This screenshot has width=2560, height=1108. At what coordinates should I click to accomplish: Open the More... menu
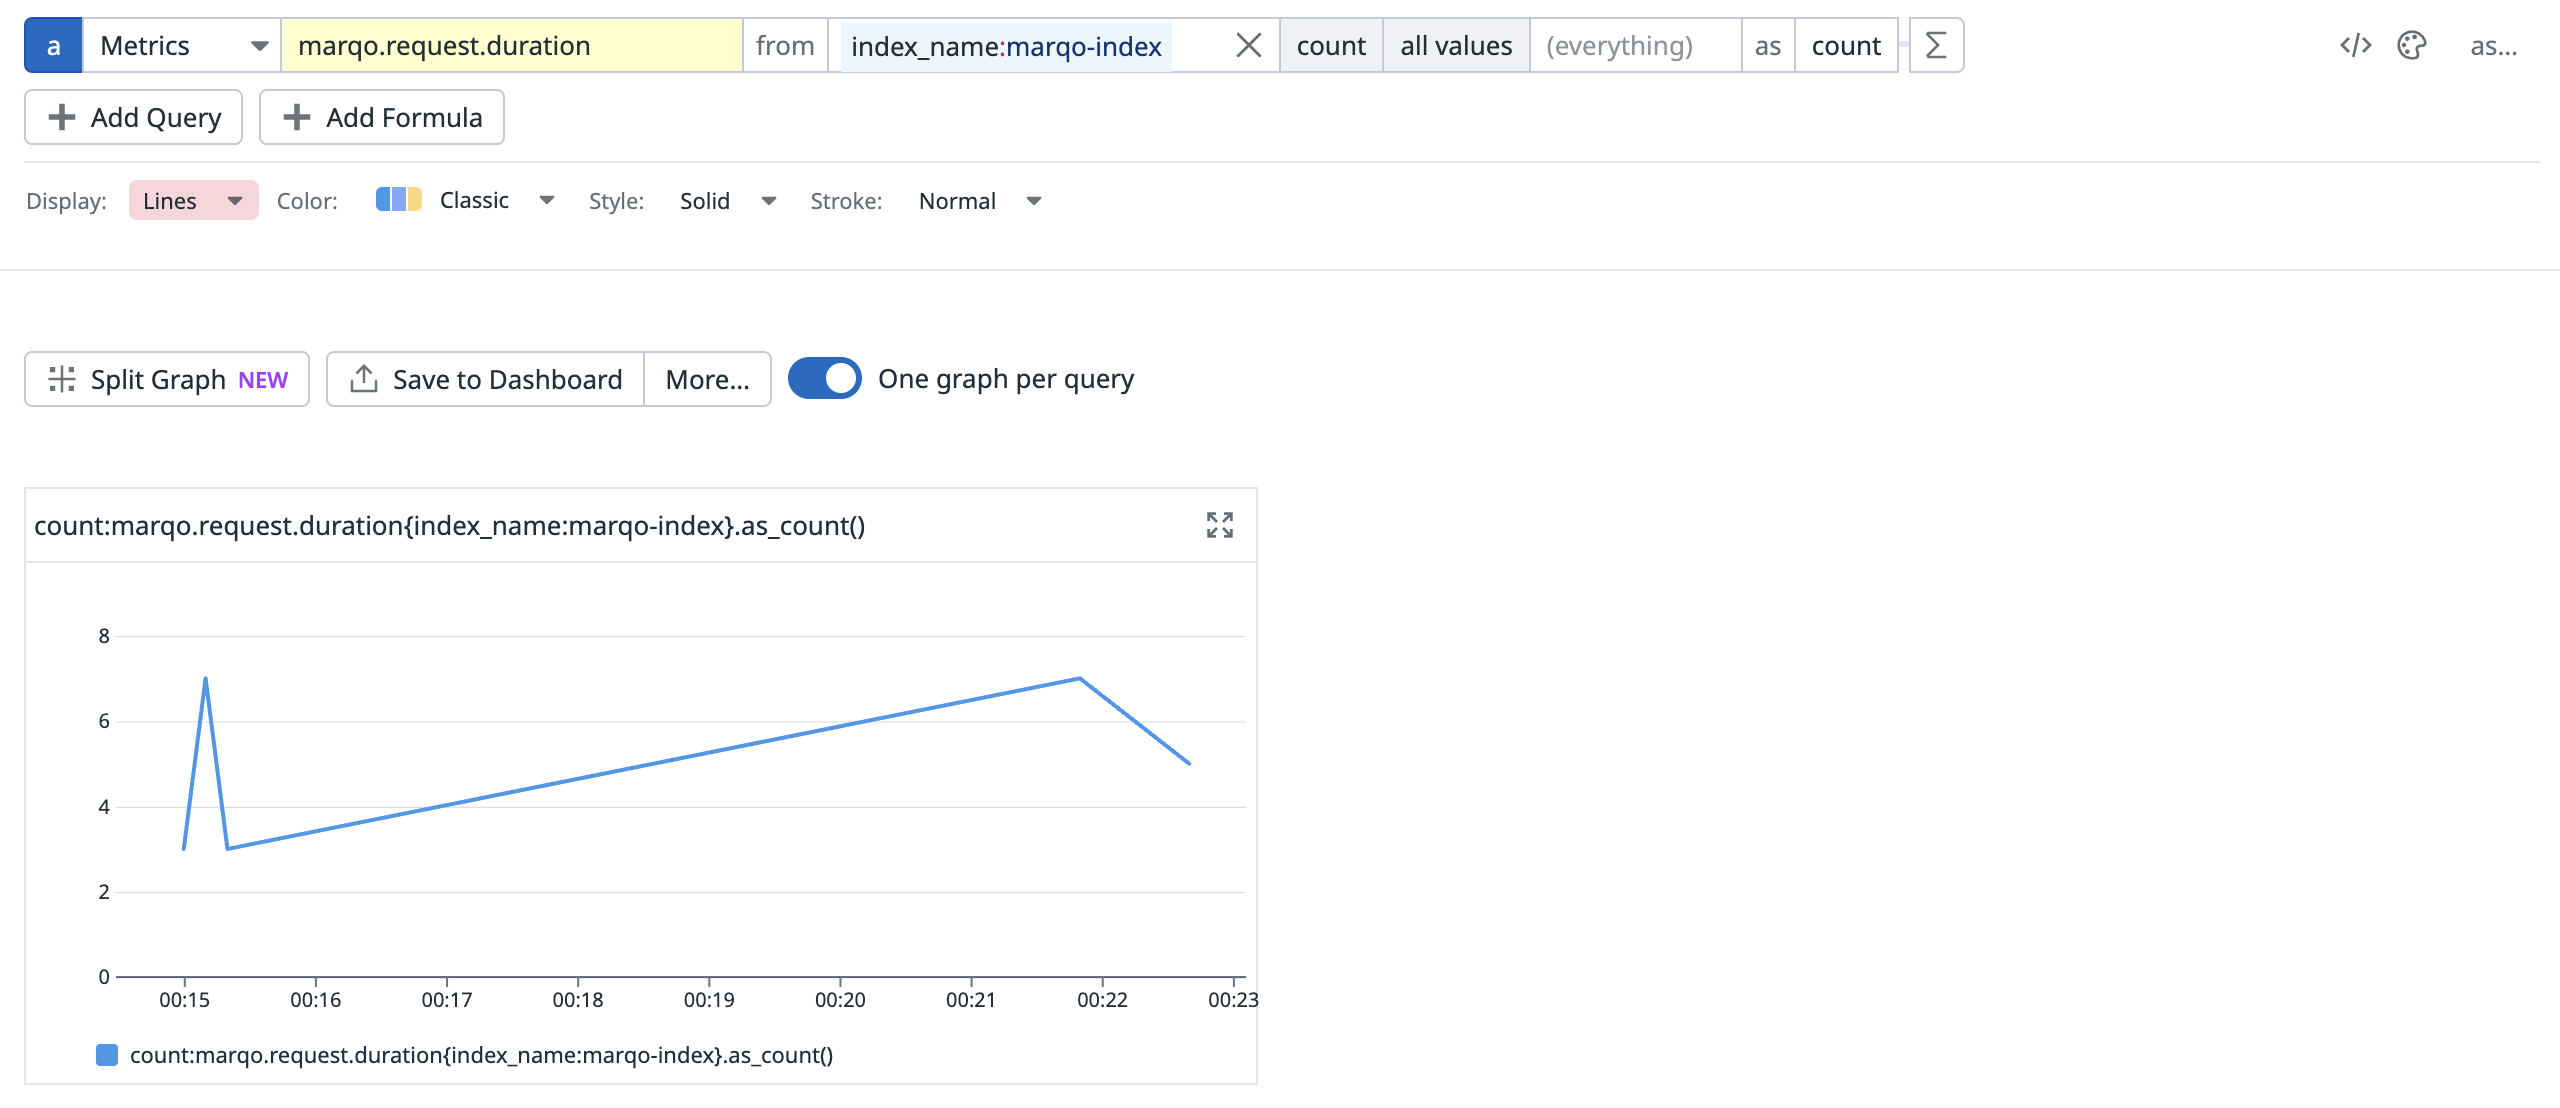[707, 379]
